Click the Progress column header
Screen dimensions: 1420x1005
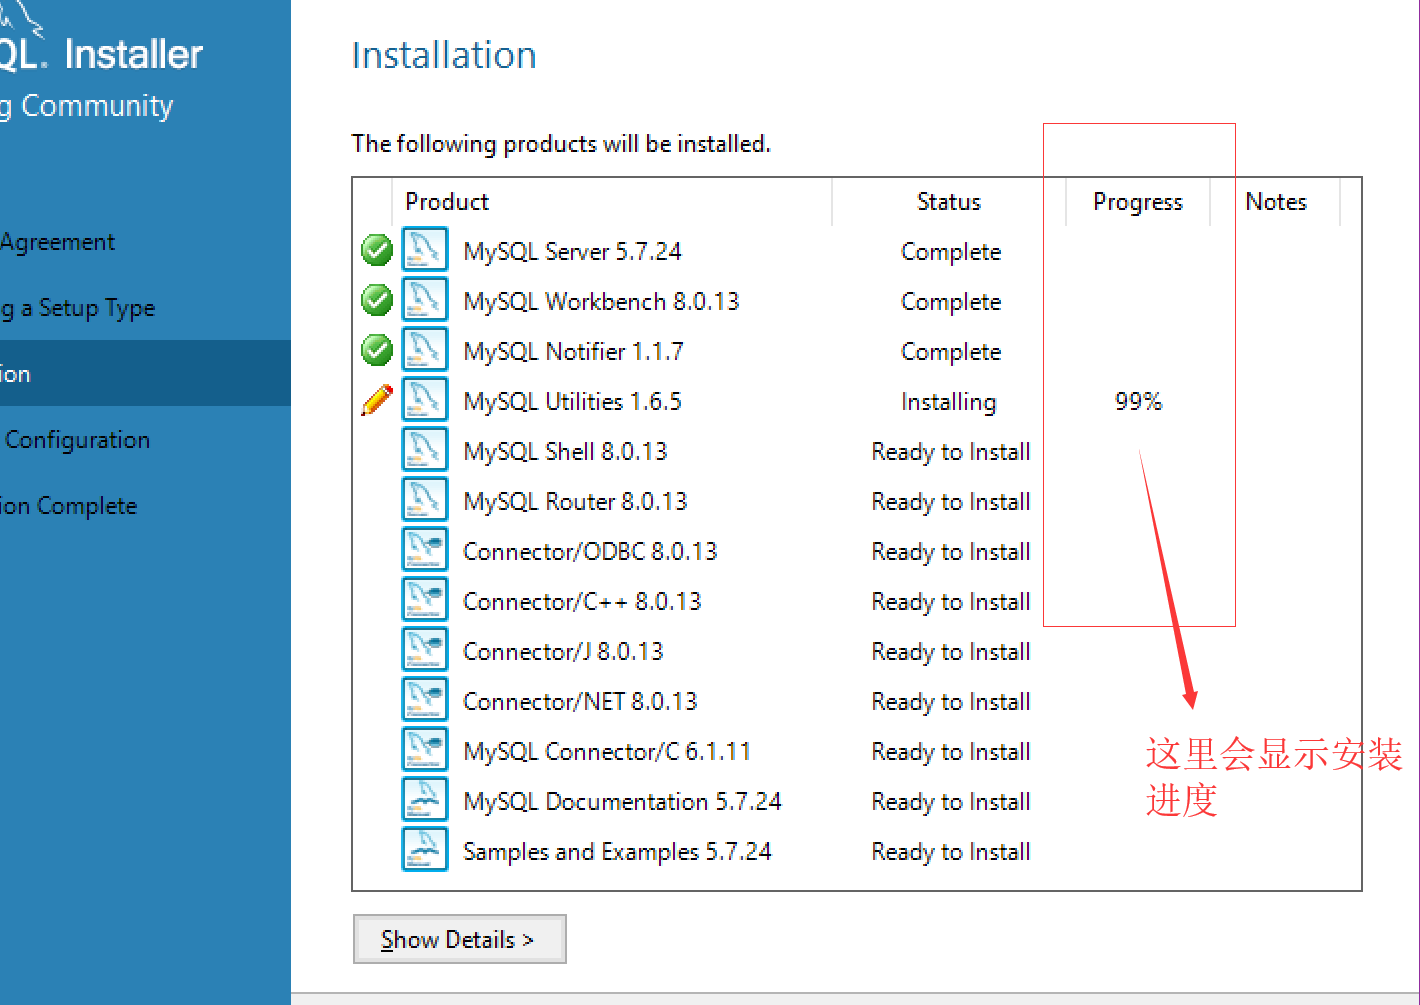point(1138,202)
